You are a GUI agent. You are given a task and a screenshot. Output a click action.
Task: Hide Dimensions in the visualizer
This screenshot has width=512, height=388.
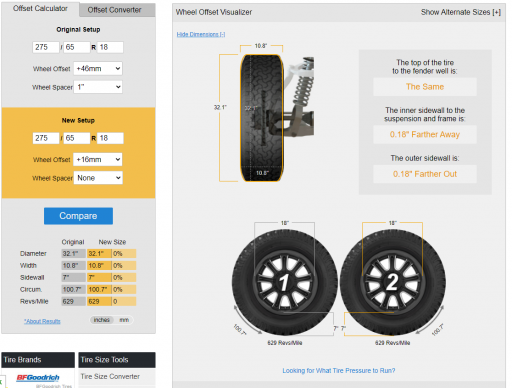point(201,34)
